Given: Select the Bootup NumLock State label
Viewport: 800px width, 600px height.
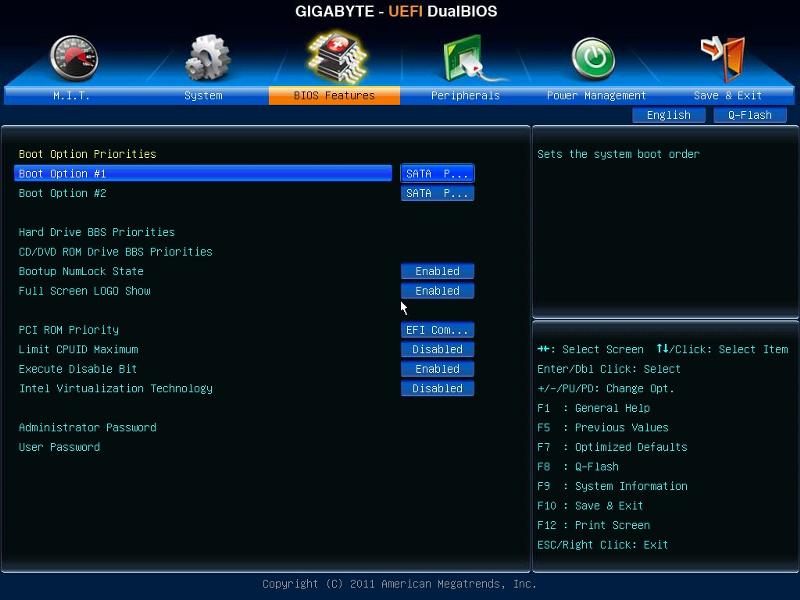Looking at the screenshot, I should pos(81,271).
